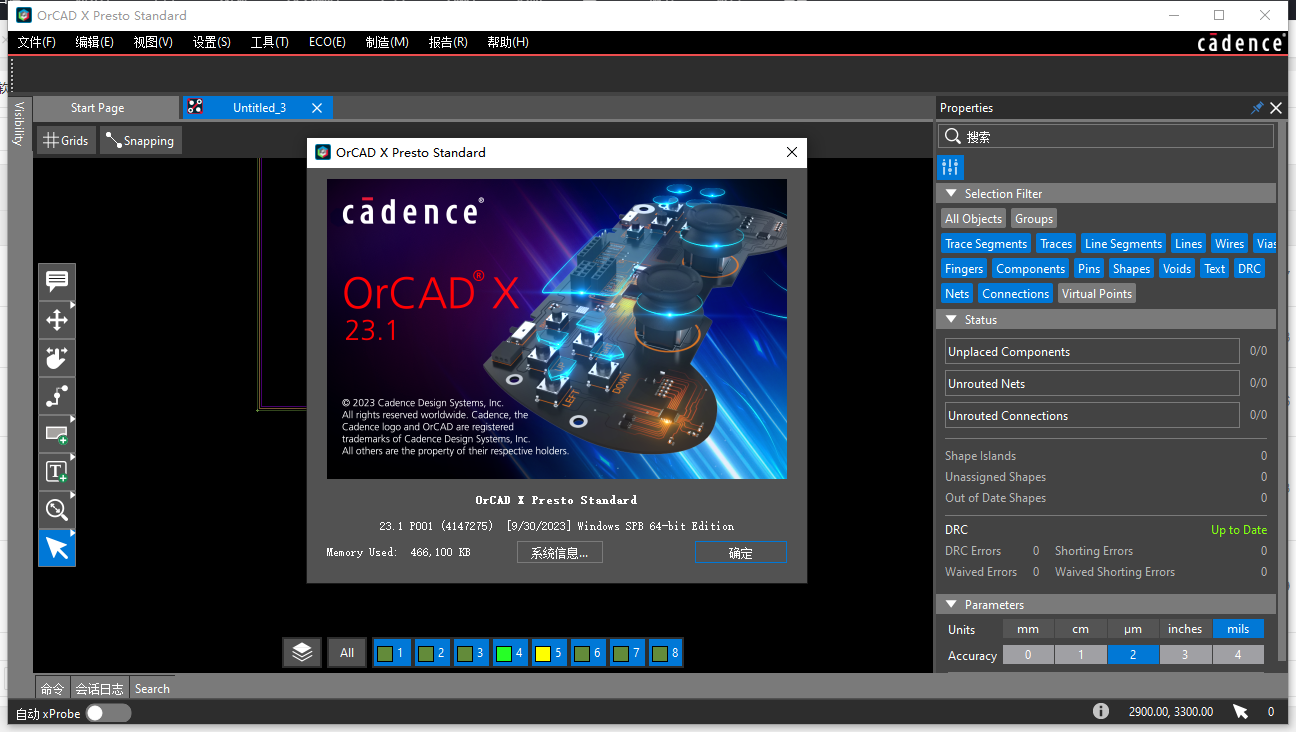
Task: Toggle Virtual Points selection filter
Action: (x=1097, y=294)
